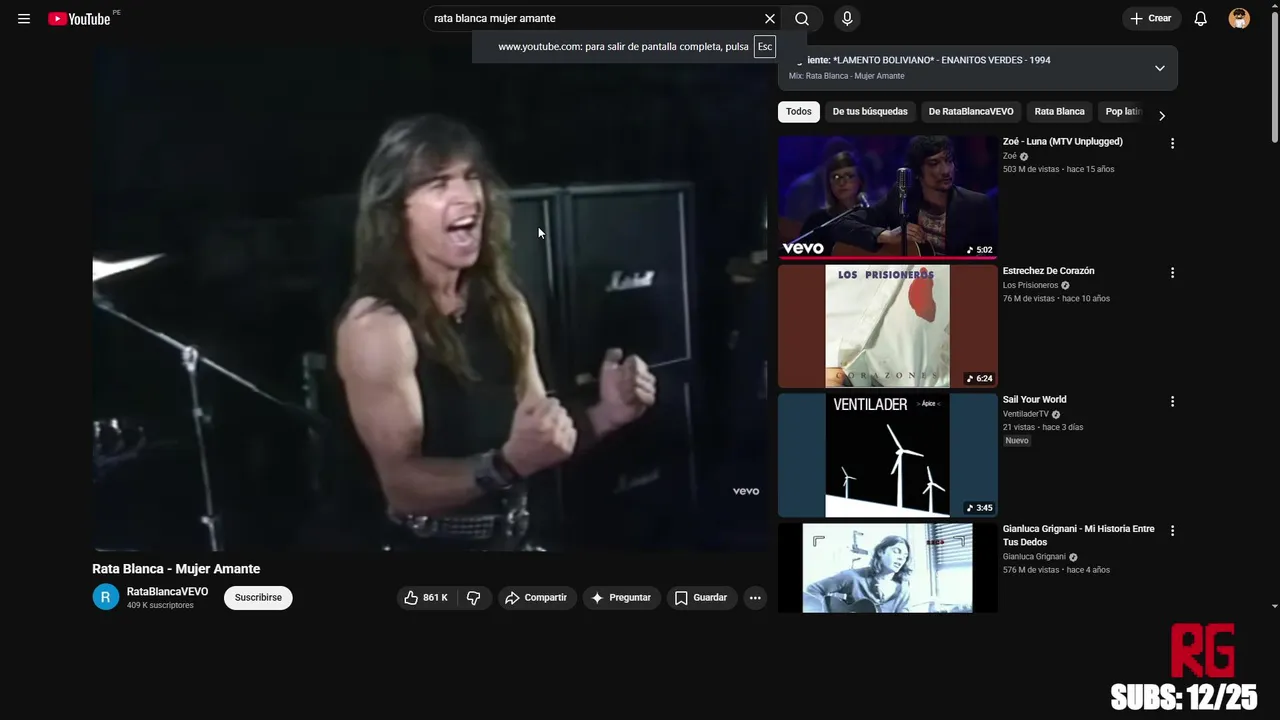Open options for Zoé Luna video
This screenshot has width=1280, height=720.
point(1173,144)
